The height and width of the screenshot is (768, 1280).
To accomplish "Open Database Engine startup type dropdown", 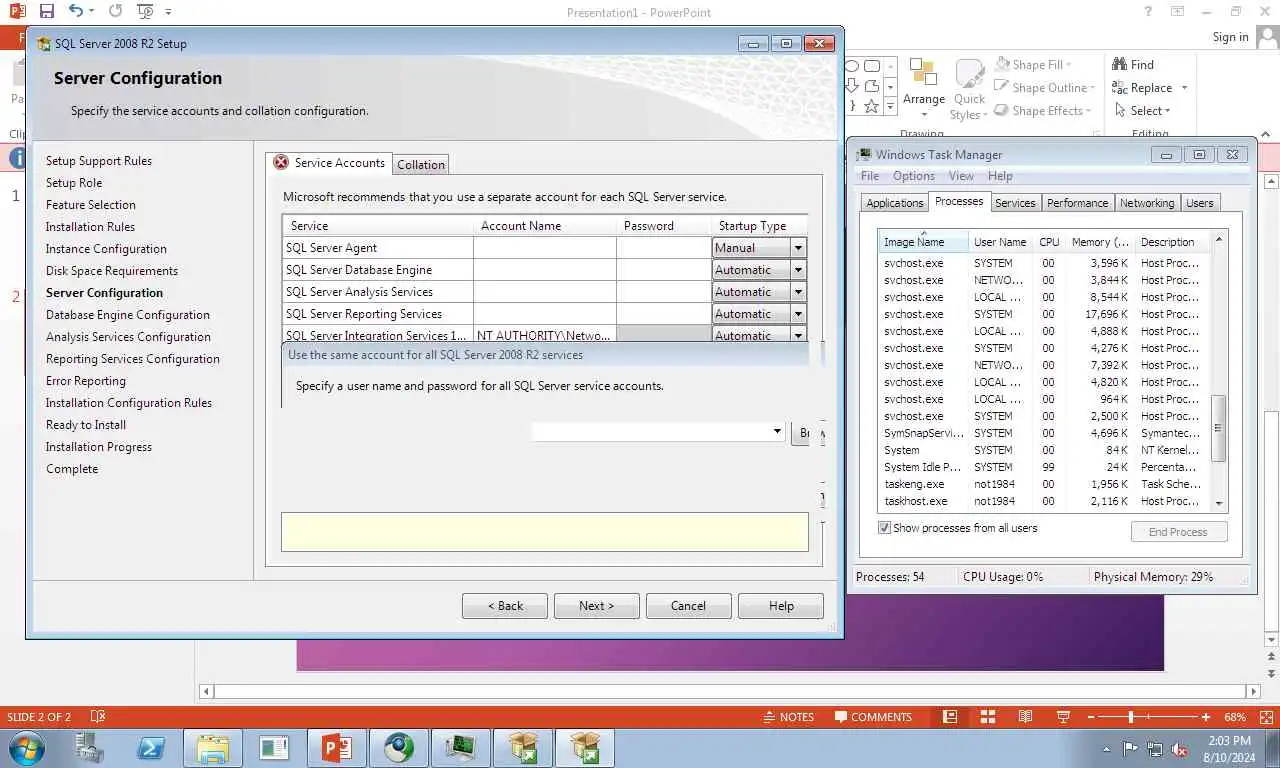I will [x=798, y=270].
